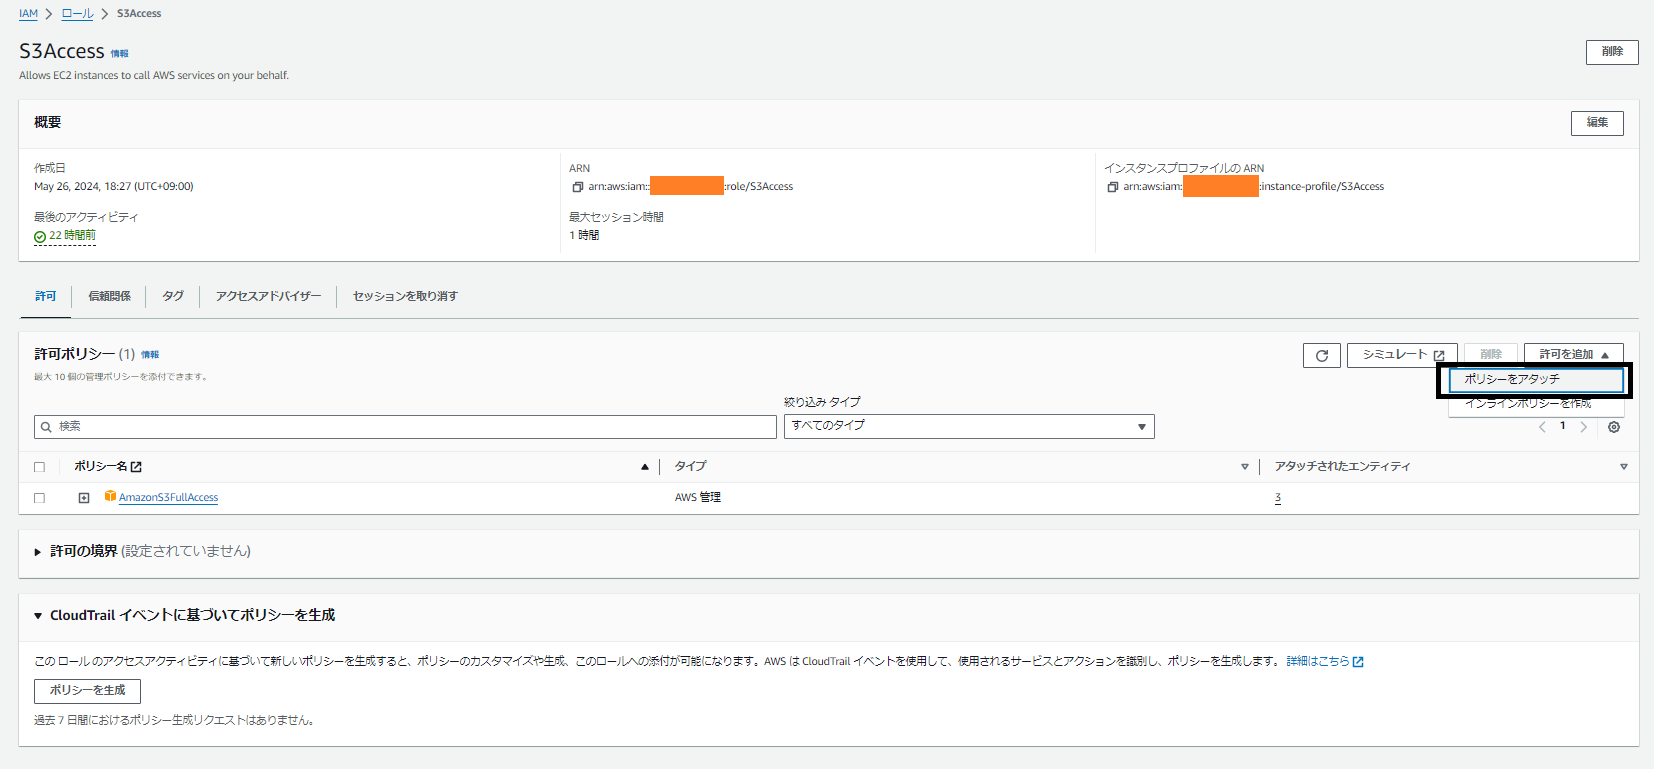1654x769 pixels.
Task: Click the refresh policies icon button
Action: (1321, 355)
